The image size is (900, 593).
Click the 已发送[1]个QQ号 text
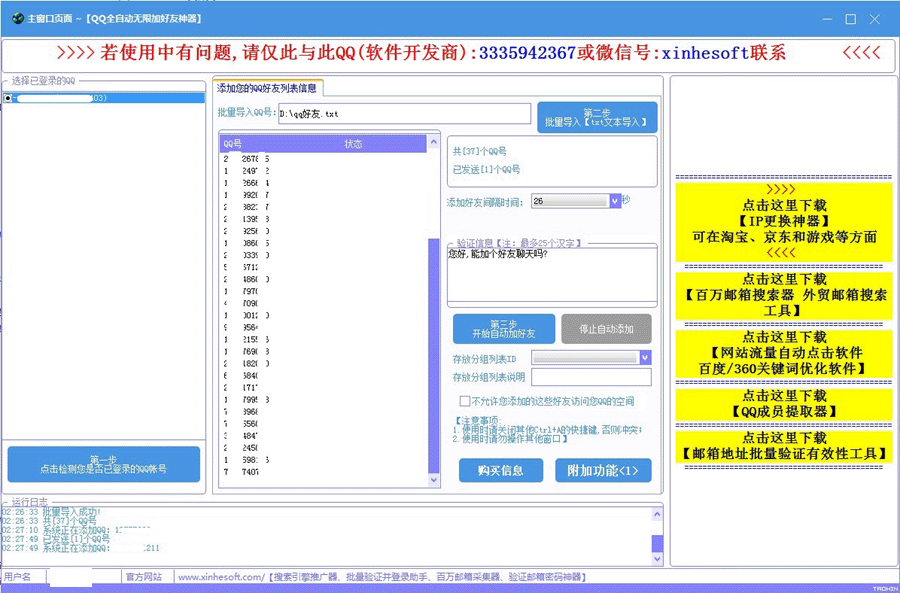(x=486, y=169)
